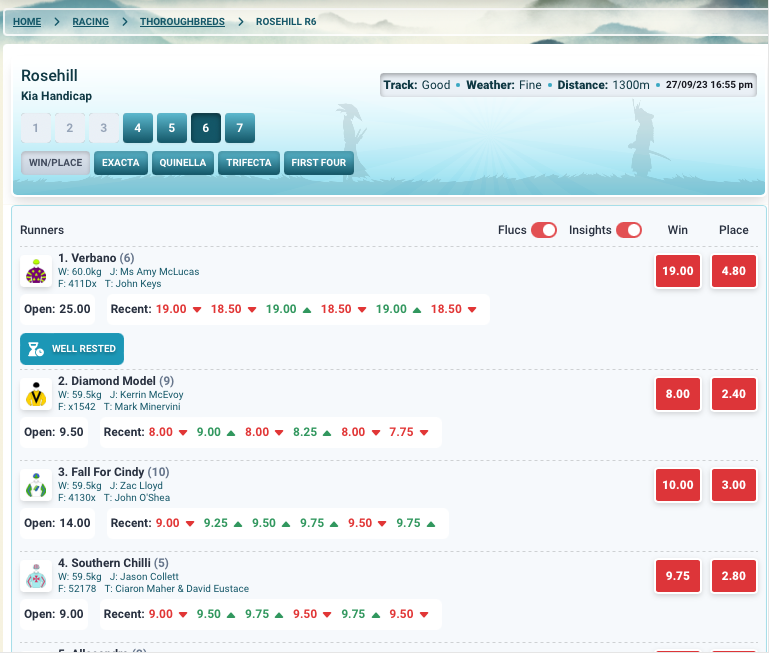Click runner name 2. Diamond Model
This screenshot has height=653, width=769.
(x=107, y=381)
